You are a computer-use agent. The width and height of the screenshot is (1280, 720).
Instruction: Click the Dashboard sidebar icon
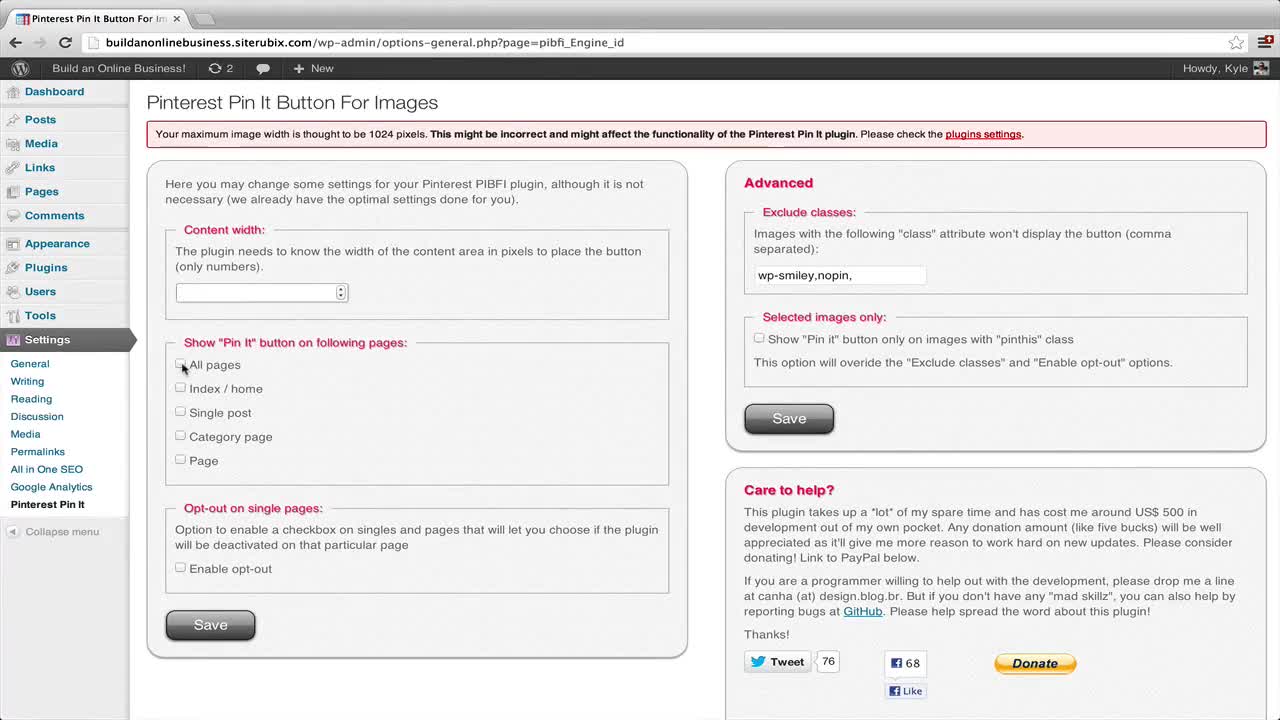click(13, 92)
